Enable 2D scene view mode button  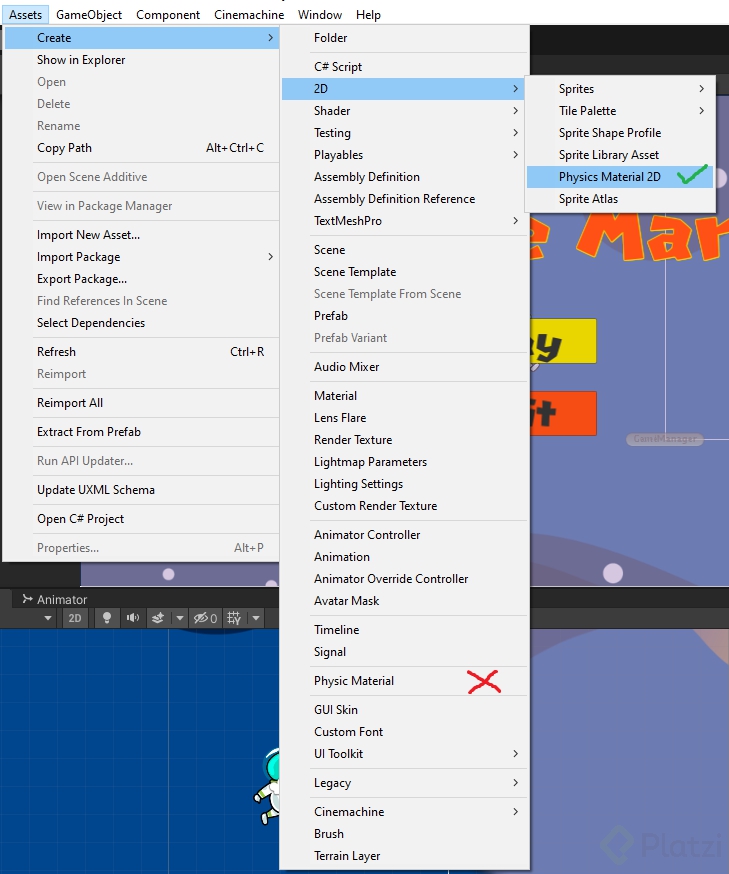coord(75,618)
